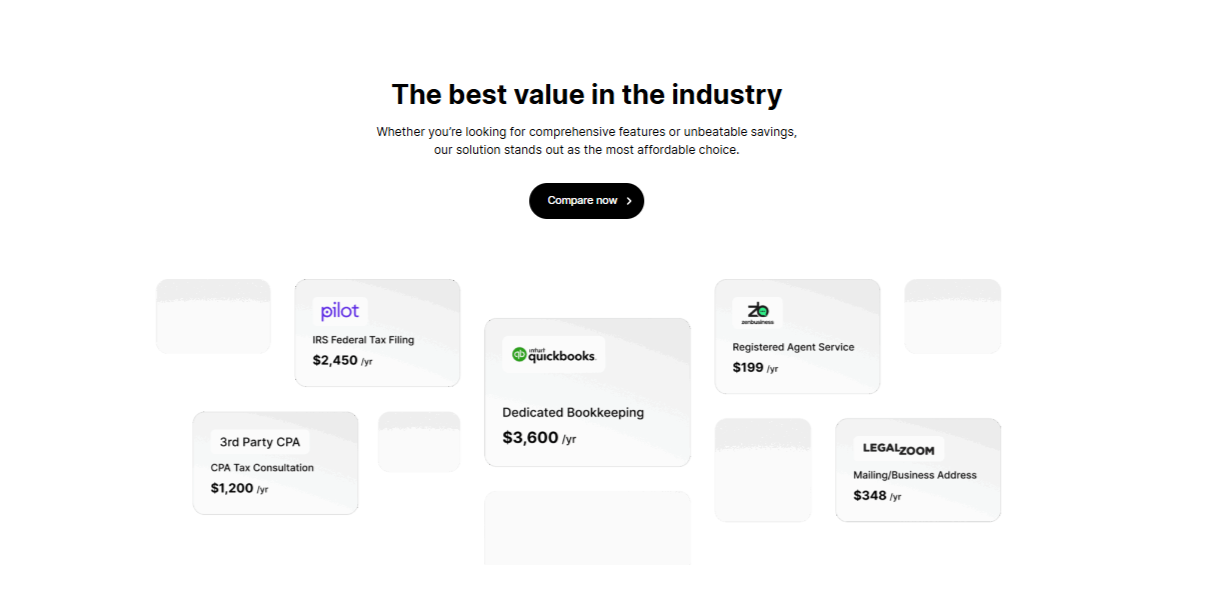This screenshot has height=605, width=1206.
Task: Click the CPA Tax Consultation label
Action: pyautogui.click(x=262, y=467)
